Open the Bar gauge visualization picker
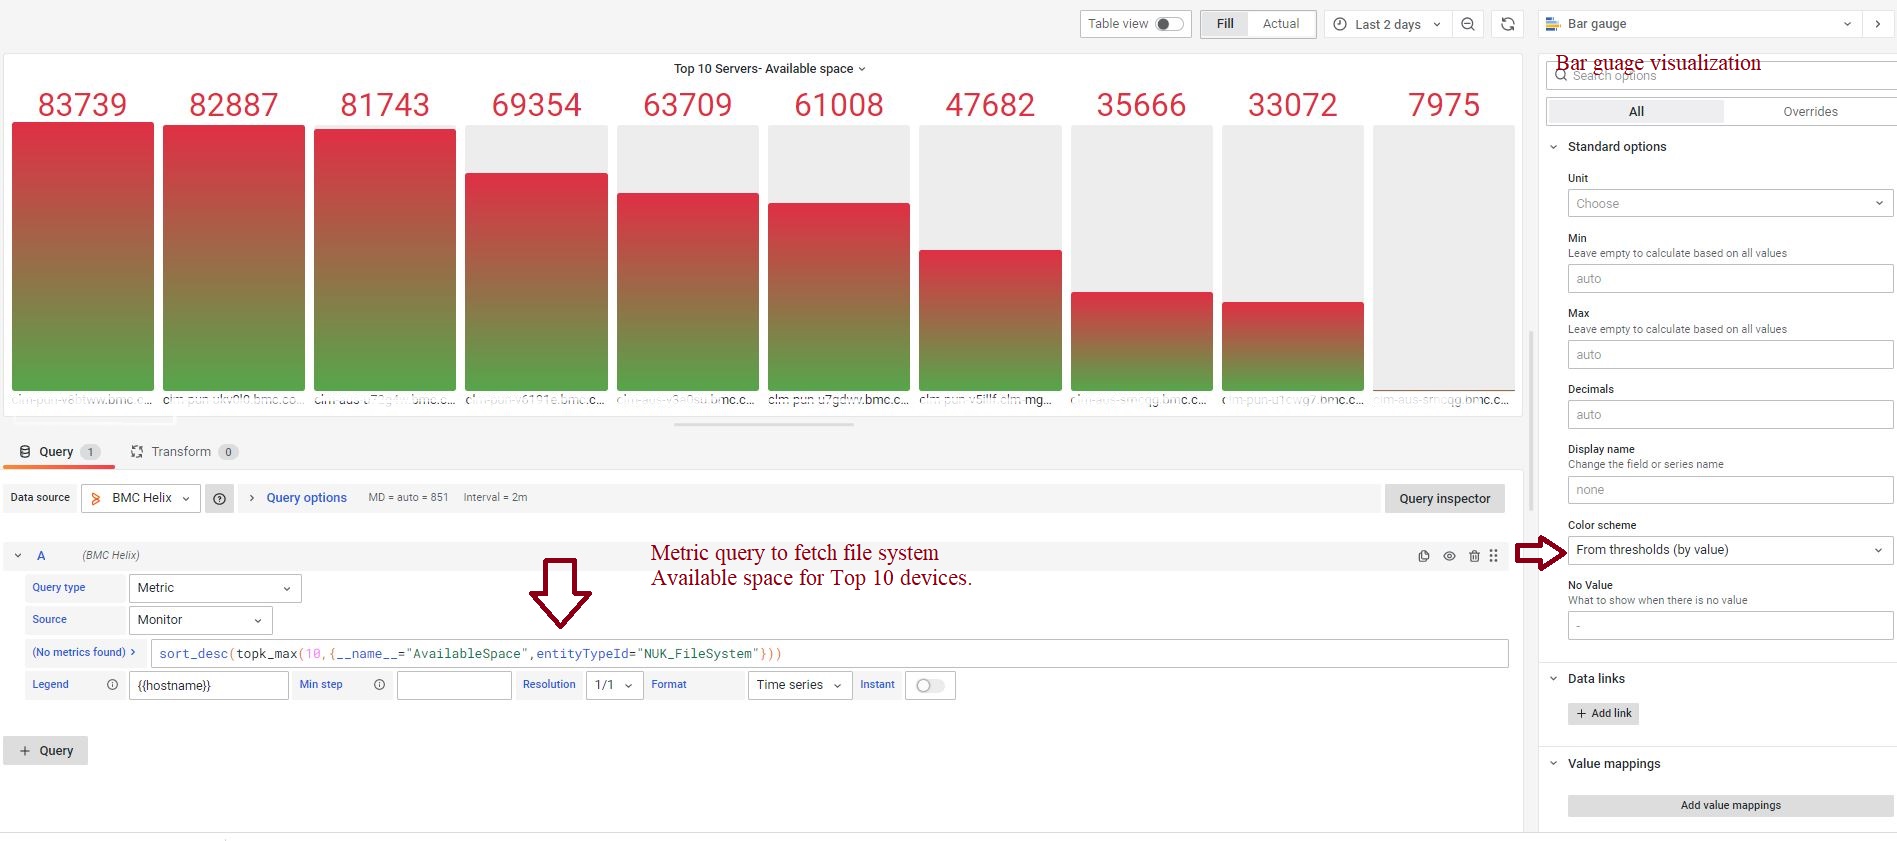 (x=1701, y=24)
